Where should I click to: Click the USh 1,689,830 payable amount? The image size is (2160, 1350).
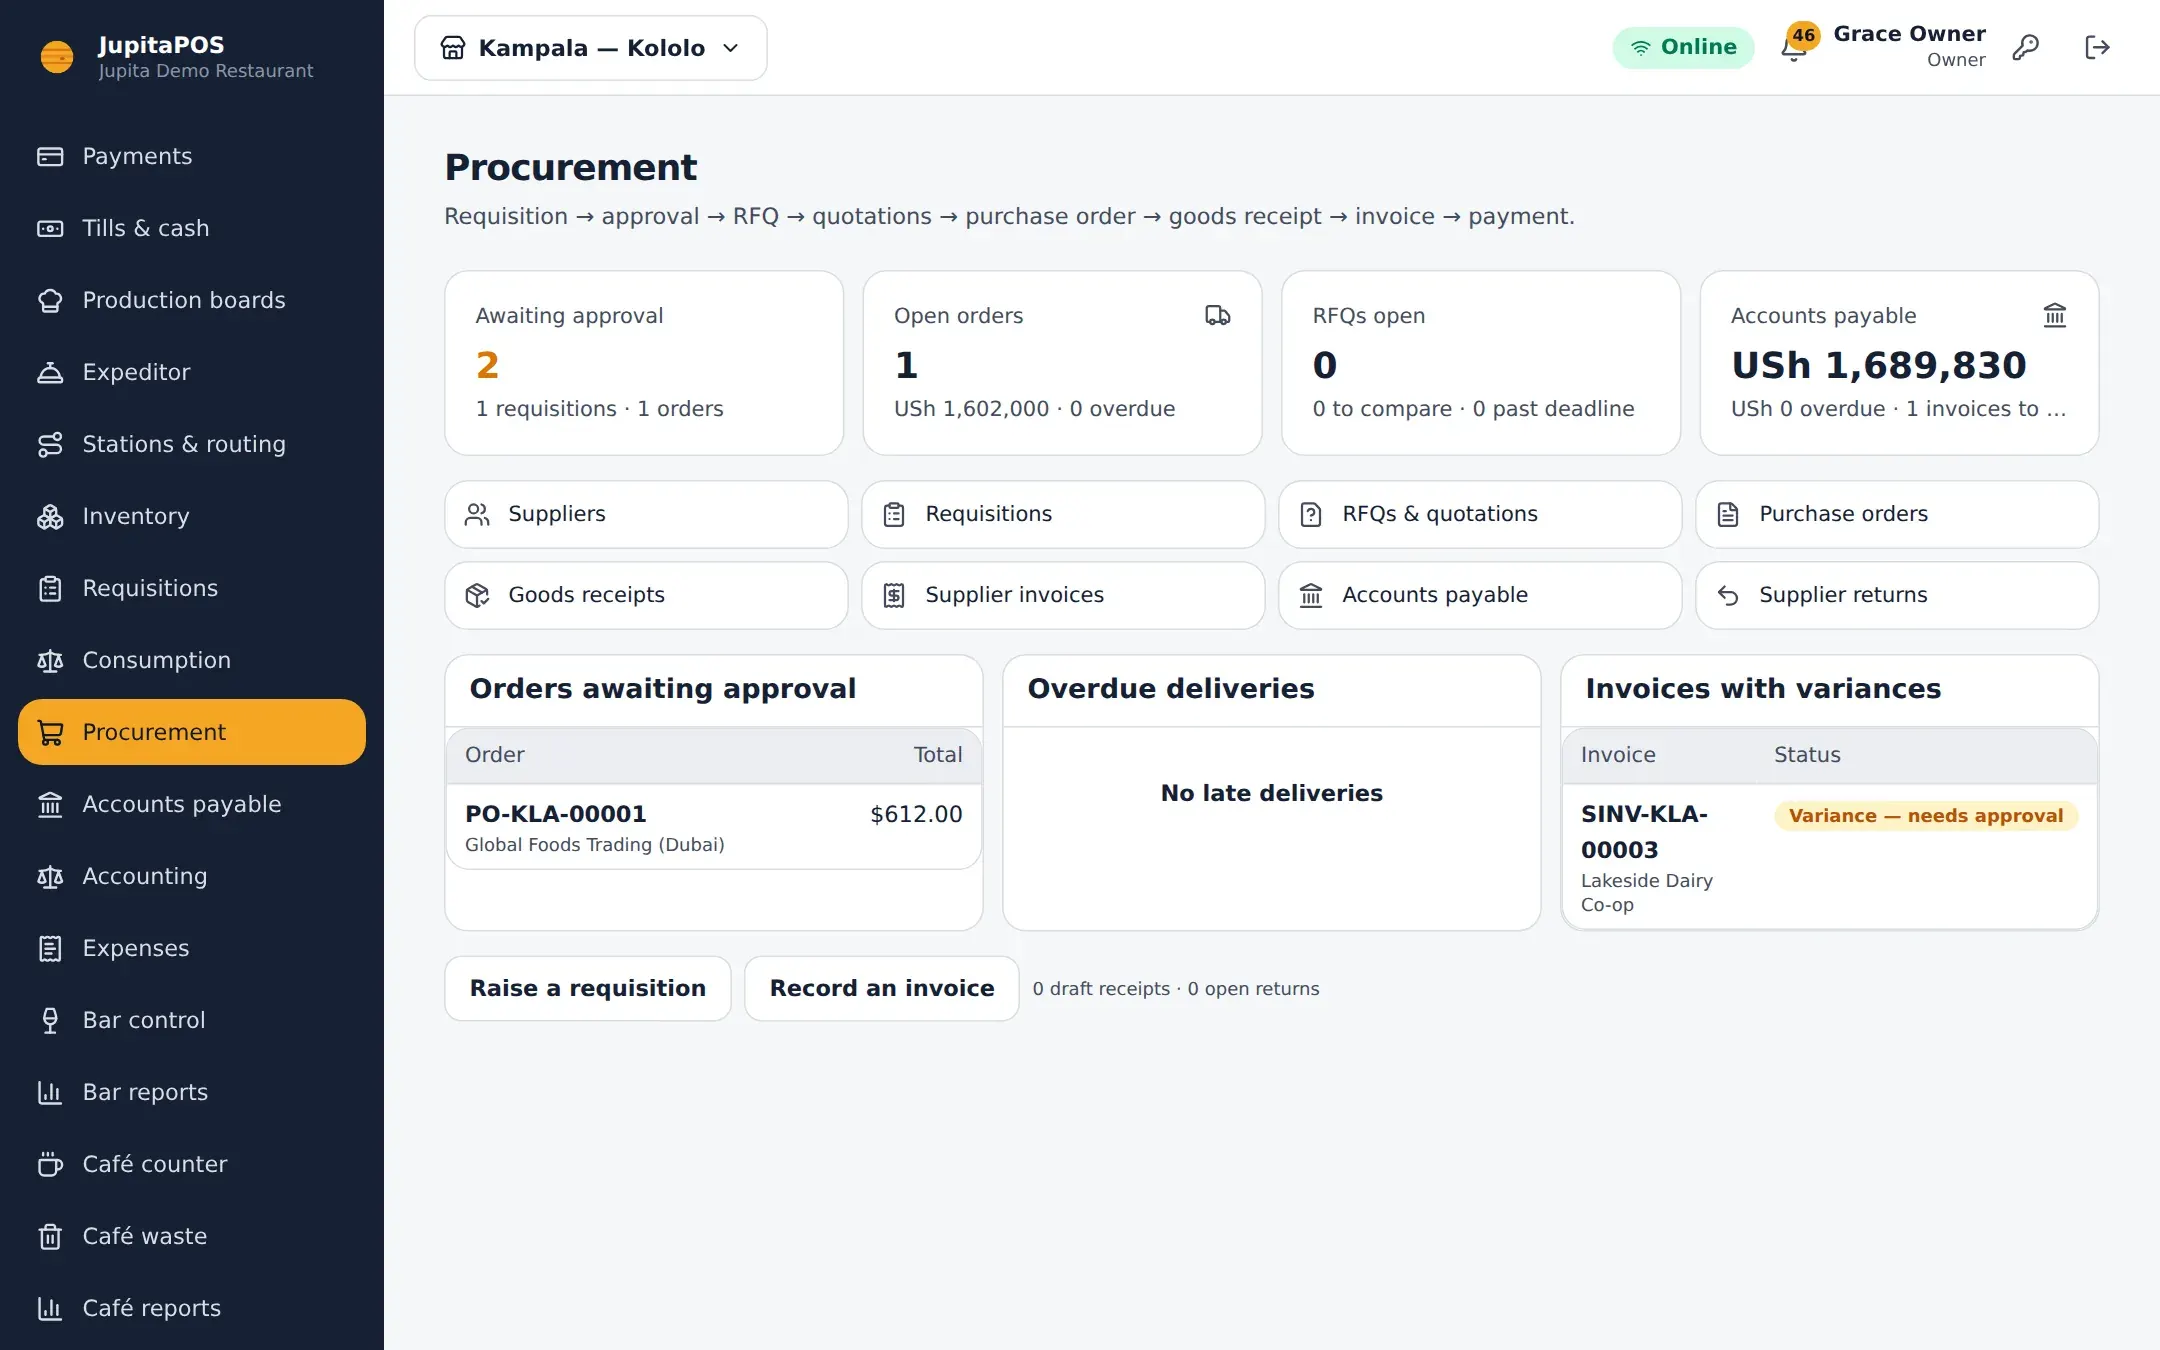tap(1879, 365)
